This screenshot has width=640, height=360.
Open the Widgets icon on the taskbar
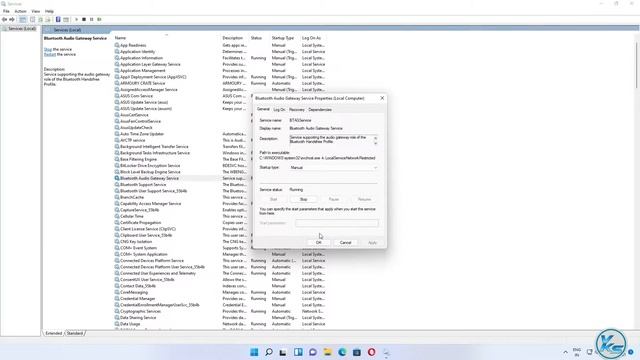coord(298,352)
